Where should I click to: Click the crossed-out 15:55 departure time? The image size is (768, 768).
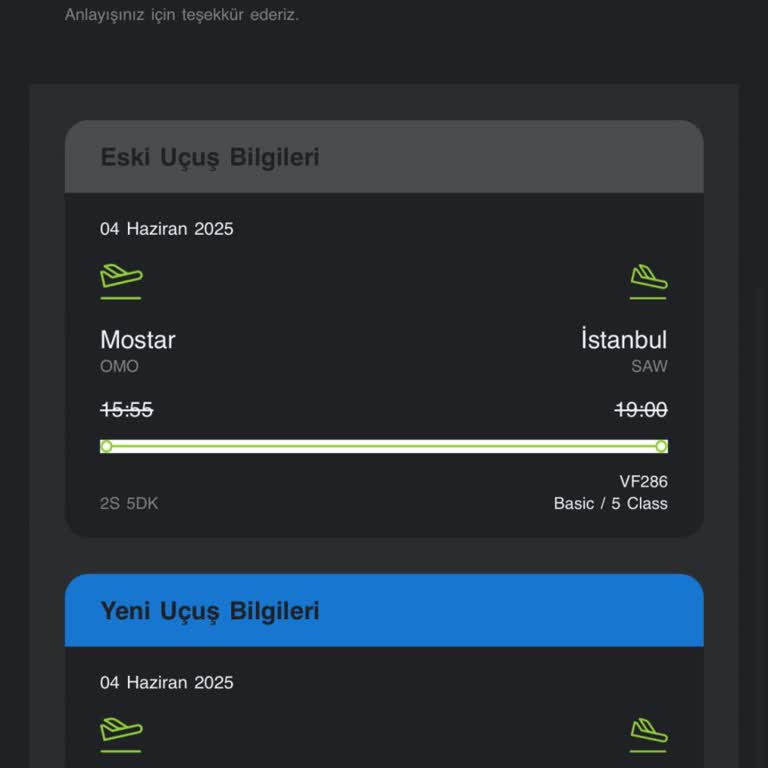tap(127, 410)
